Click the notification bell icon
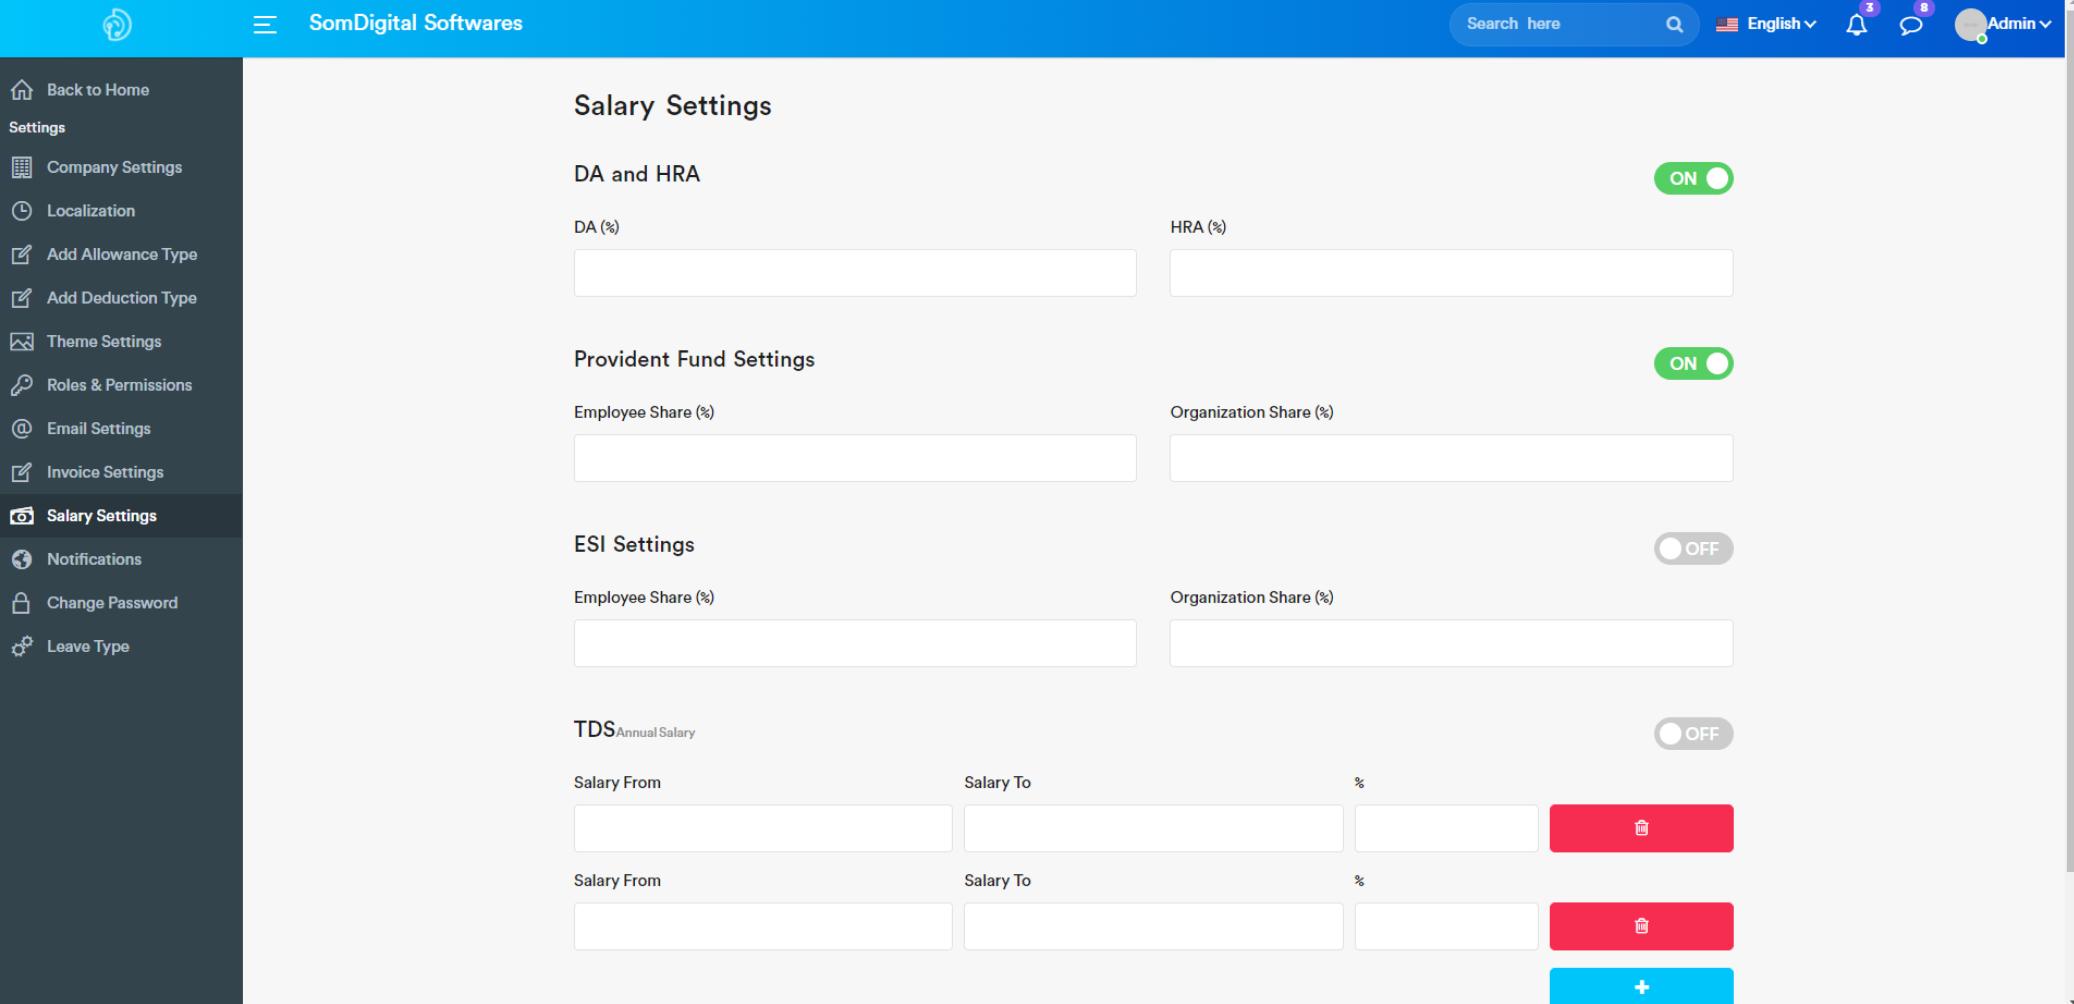2074x1004 pixels. tap(1856, 25)
